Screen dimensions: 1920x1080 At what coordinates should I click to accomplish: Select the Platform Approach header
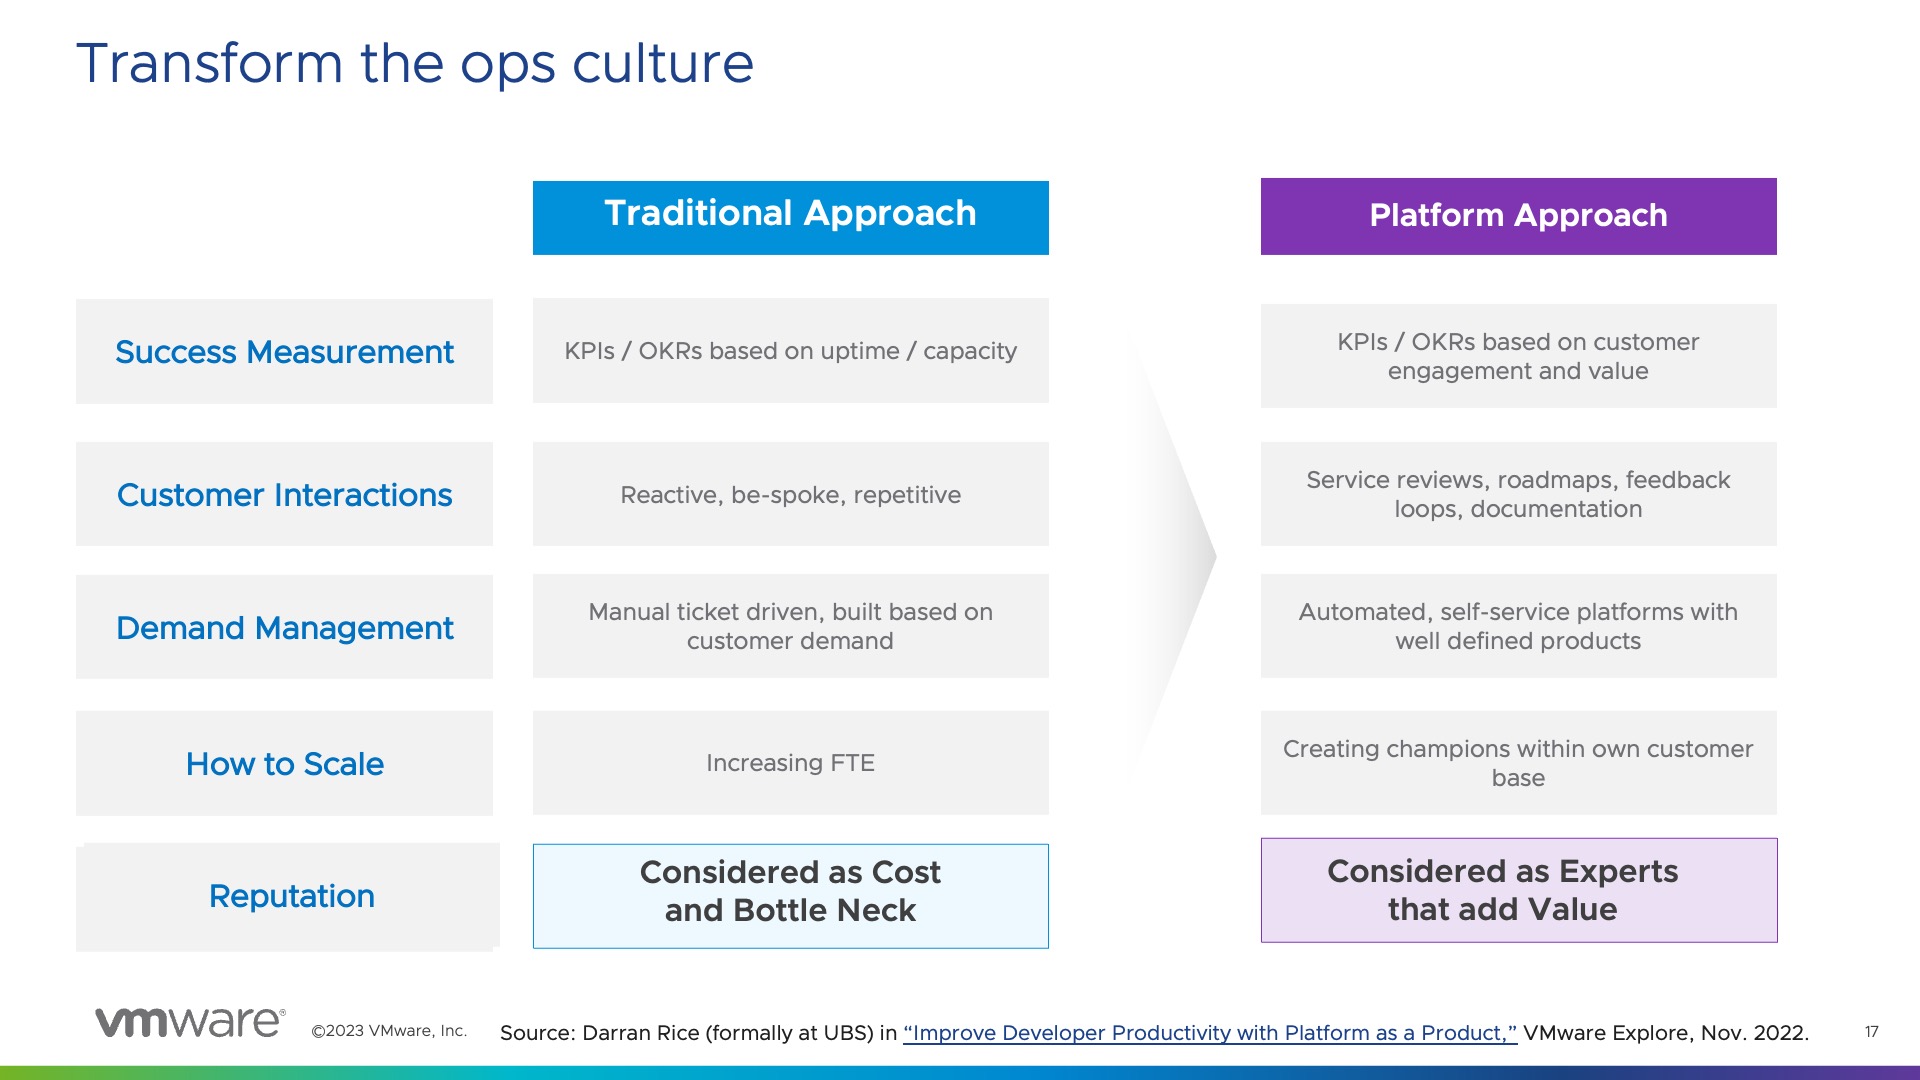(x=1518, y=216)
